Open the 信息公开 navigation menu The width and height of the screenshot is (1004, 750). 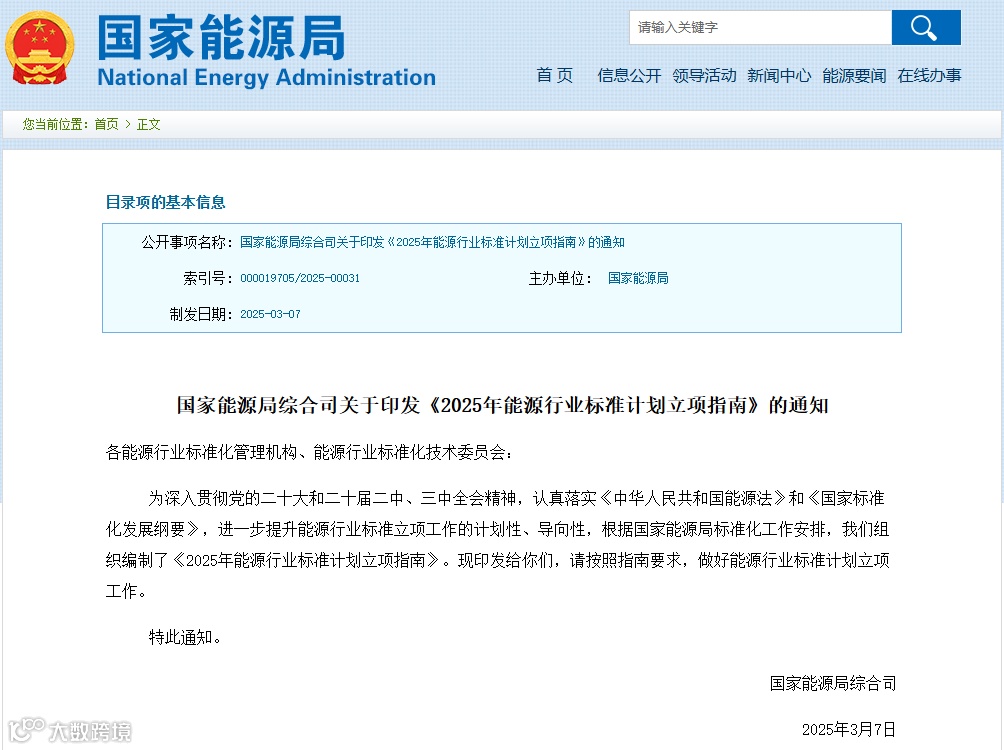(629, 76)
